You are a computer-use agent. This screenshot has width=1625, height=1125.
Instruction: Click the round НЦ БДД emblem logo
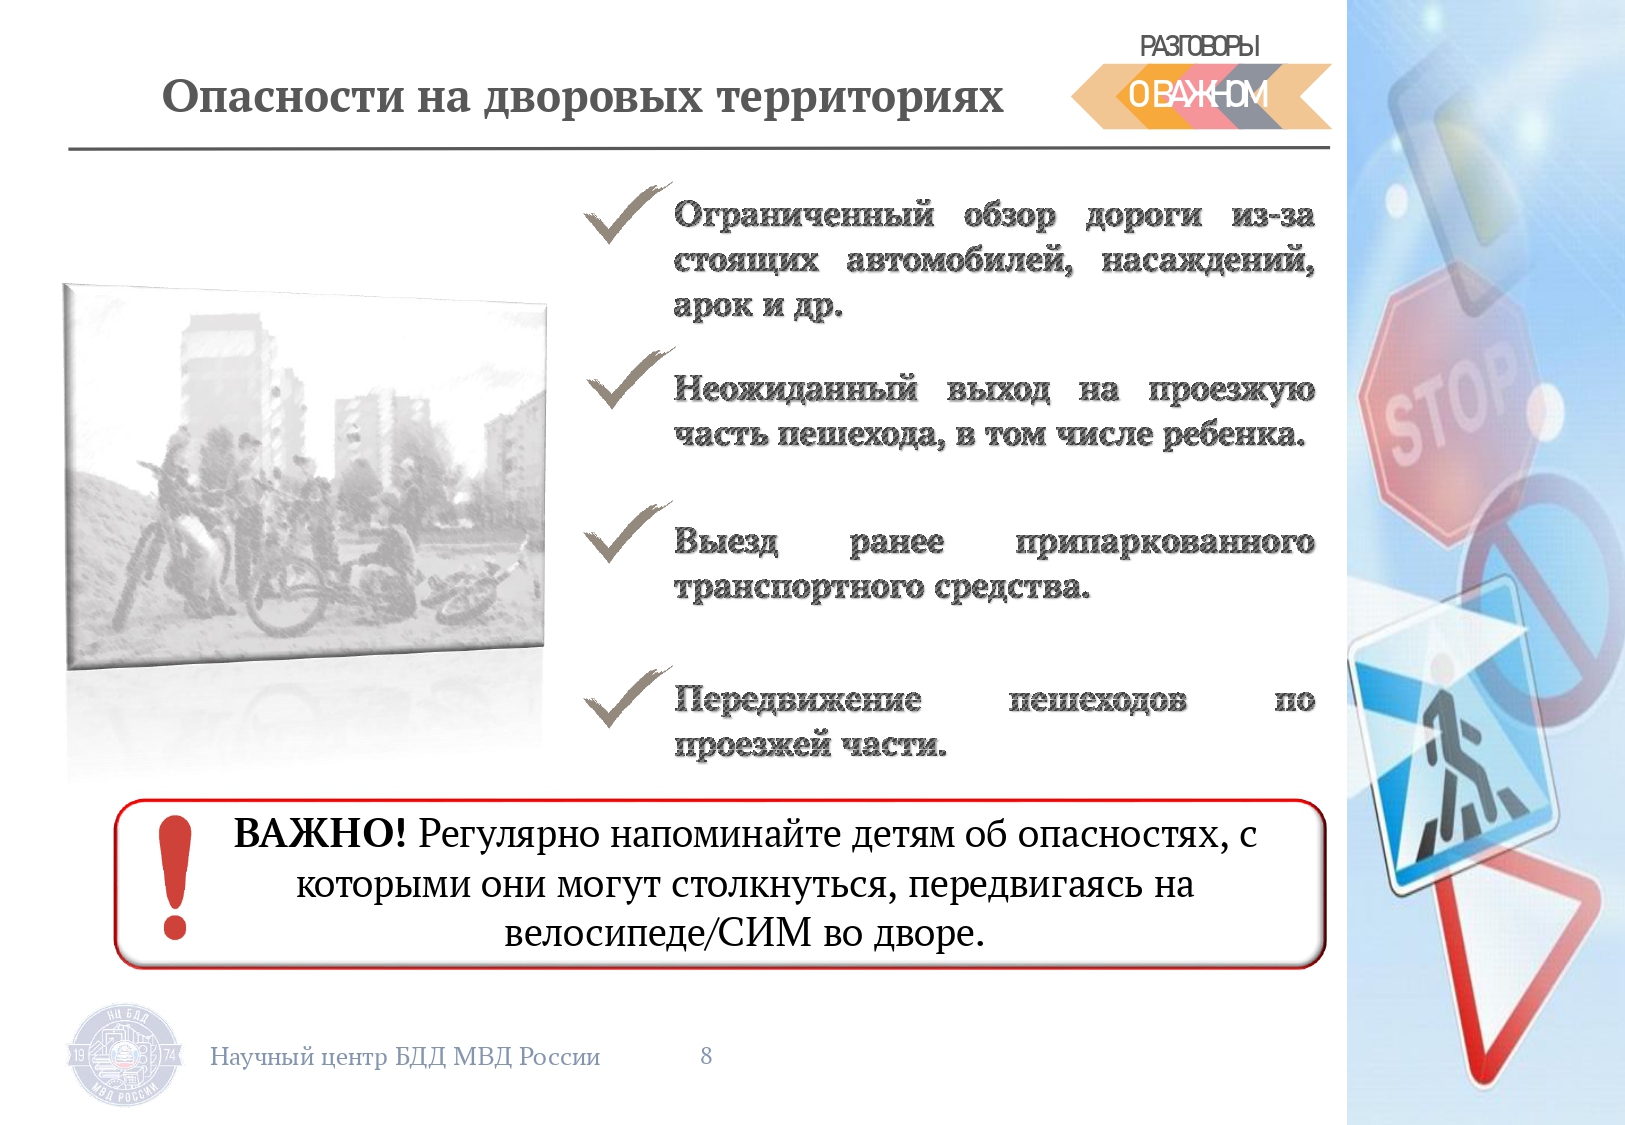[x=125, y=1056]
